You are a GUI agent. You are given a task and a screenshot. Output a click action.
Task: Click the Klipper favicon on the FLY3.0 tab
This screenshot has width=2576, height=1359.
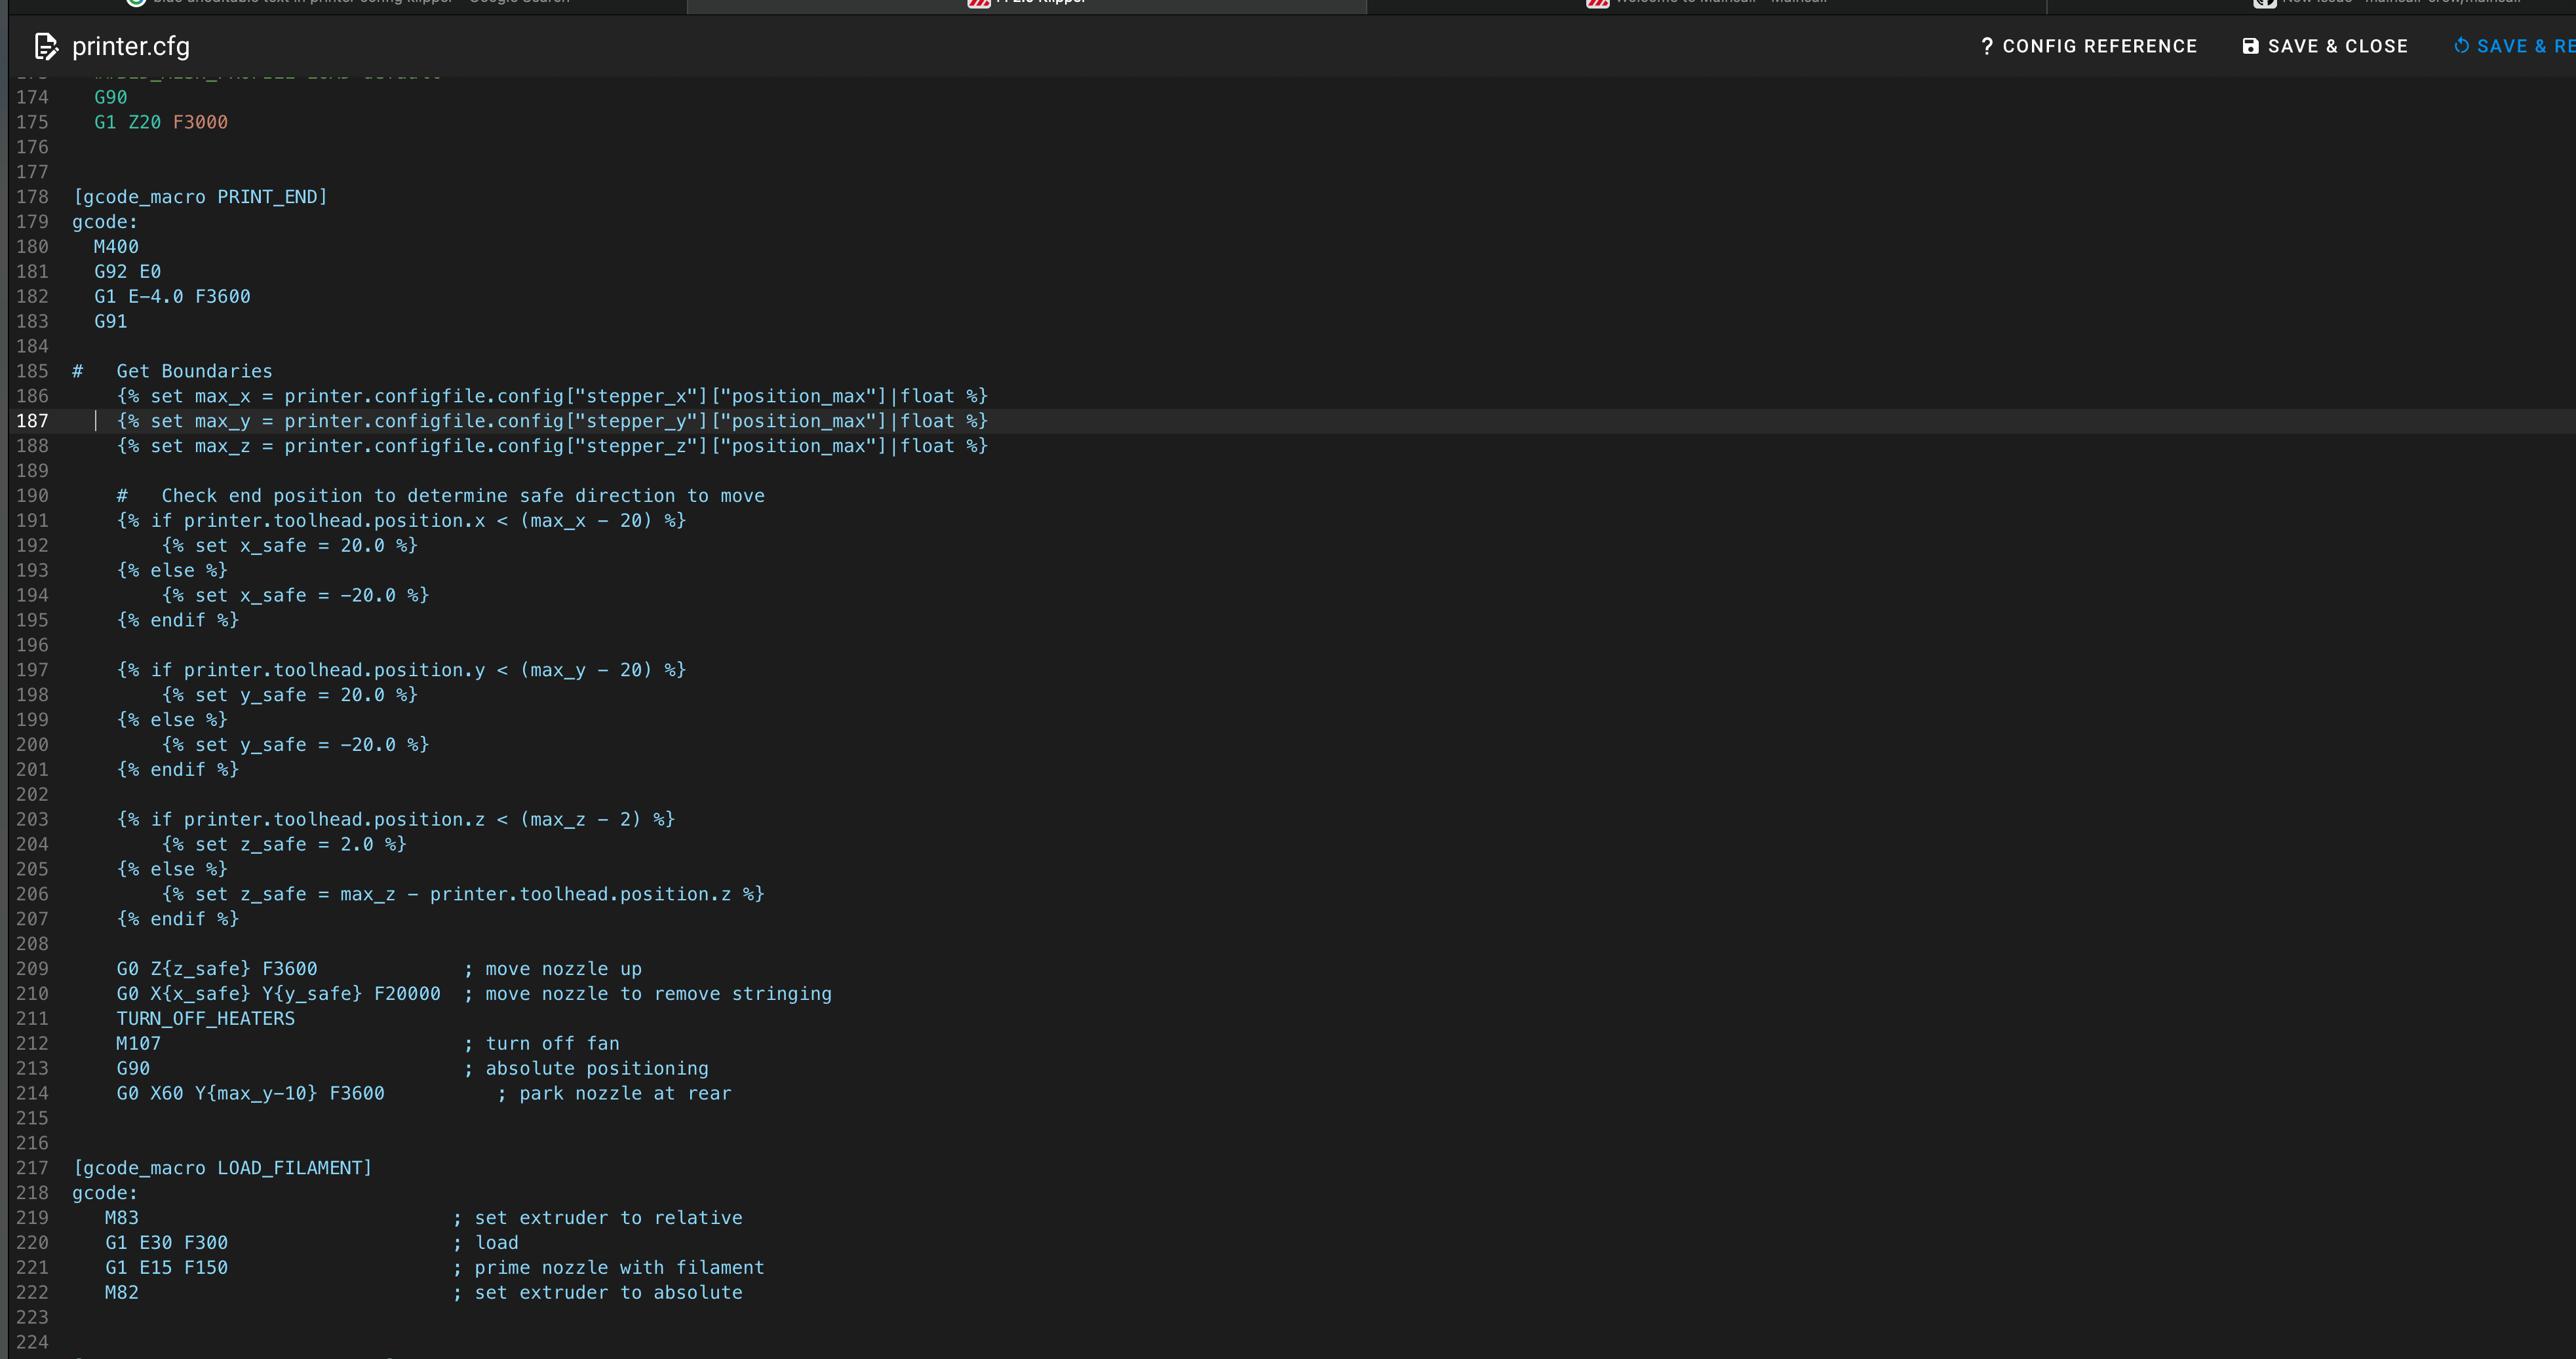pyautogui.click(x=979, y=3)
